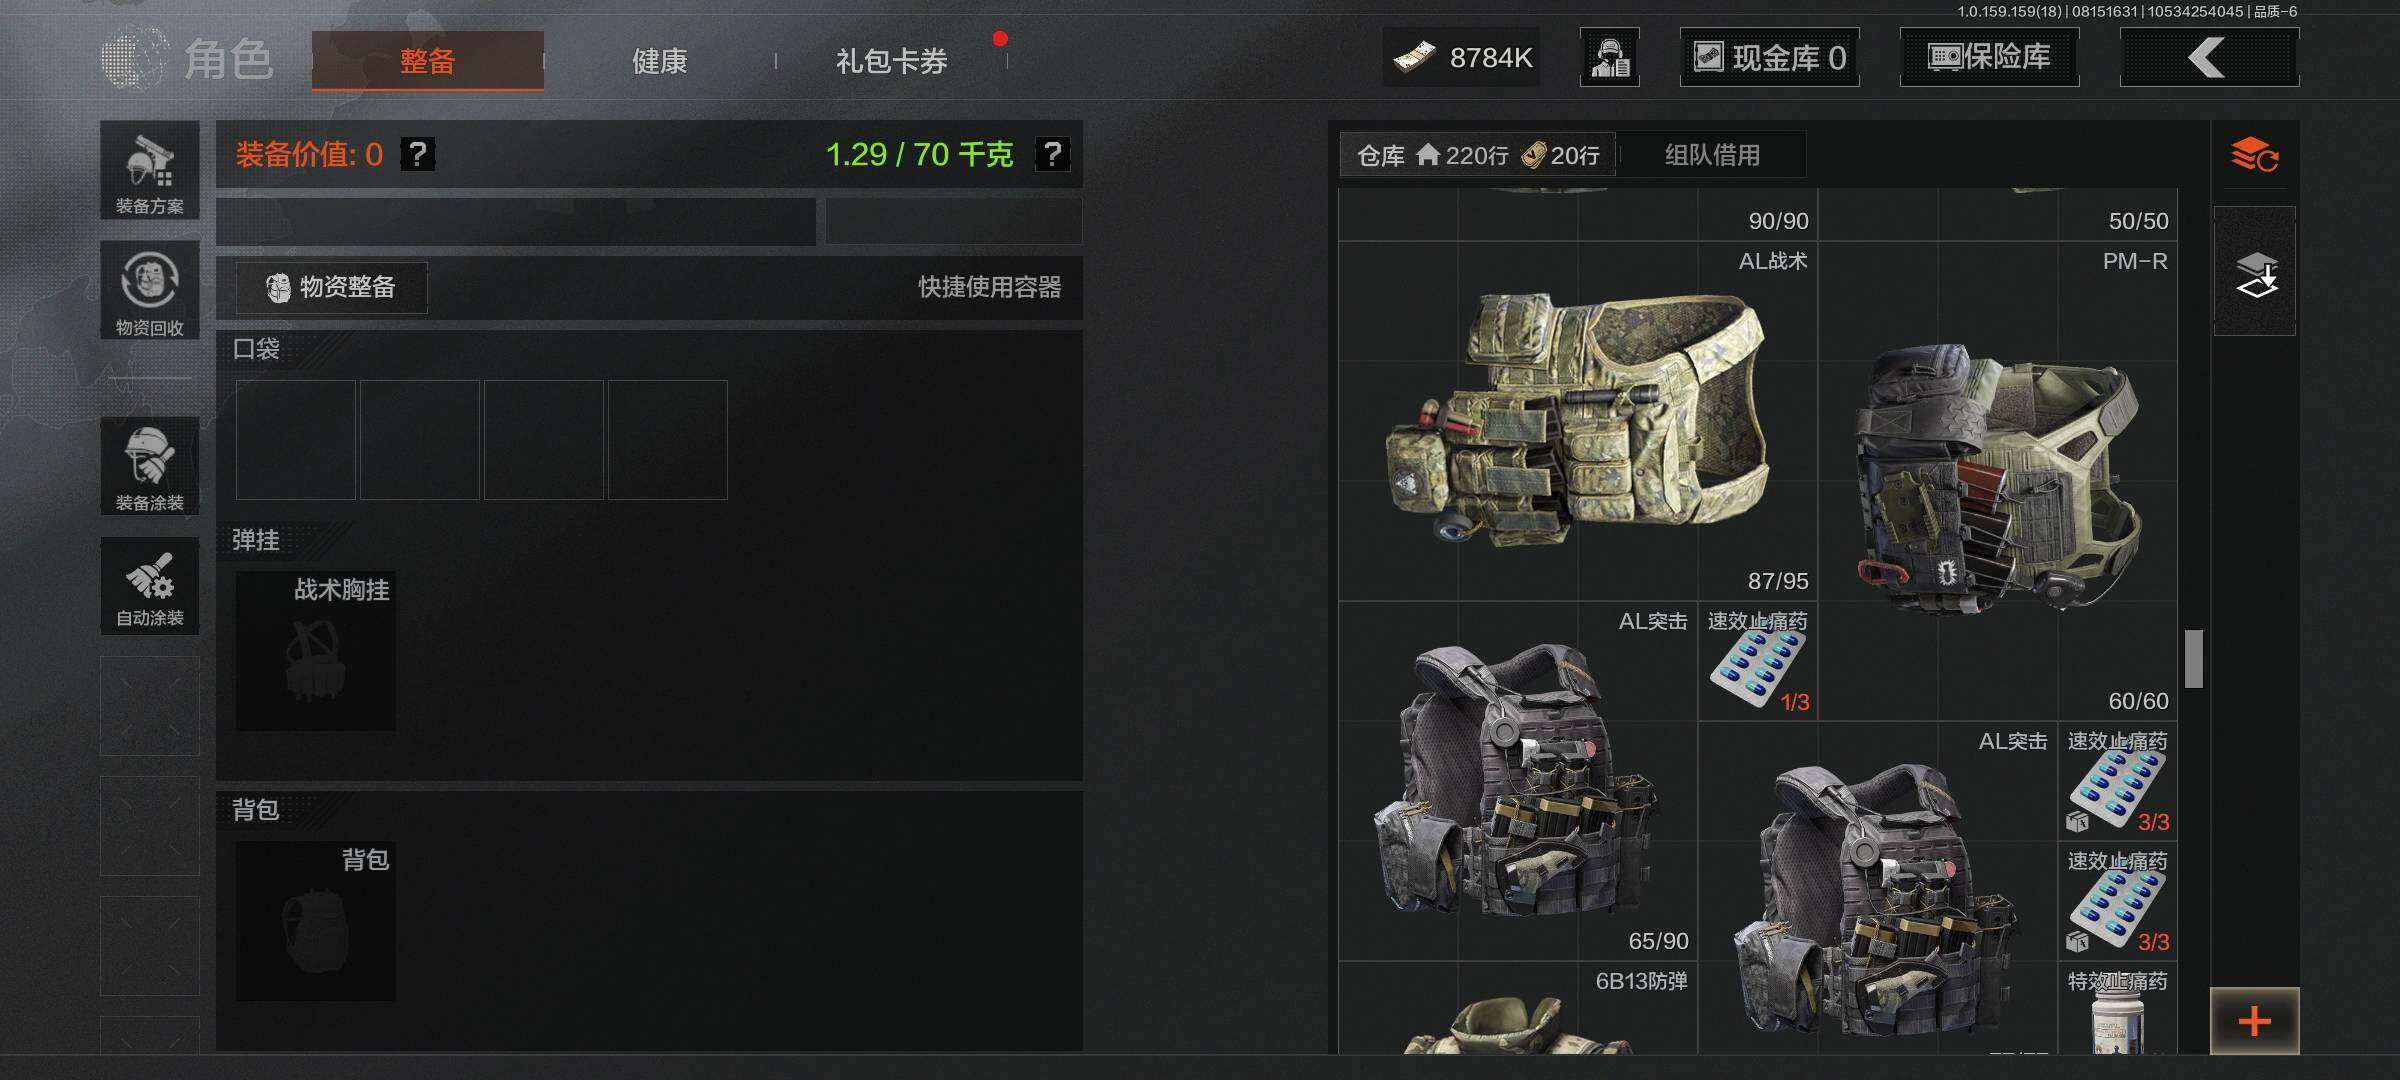This screenshot has height=1080, width=2400.
Task: Click the orange stack refresh icon
Action: (2254, 155)
